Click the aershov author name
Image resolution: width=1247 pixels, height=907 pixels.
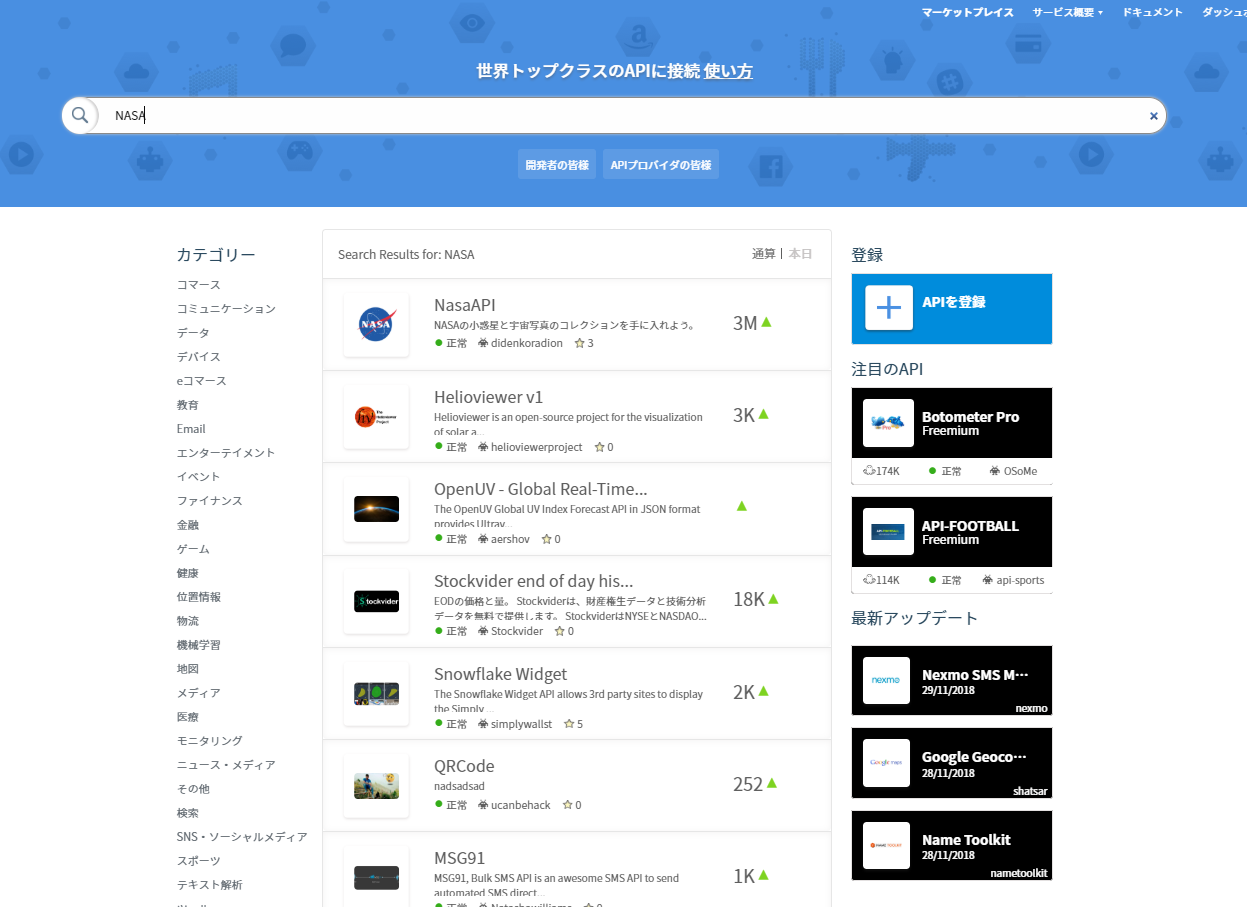[x=510, y=539]
